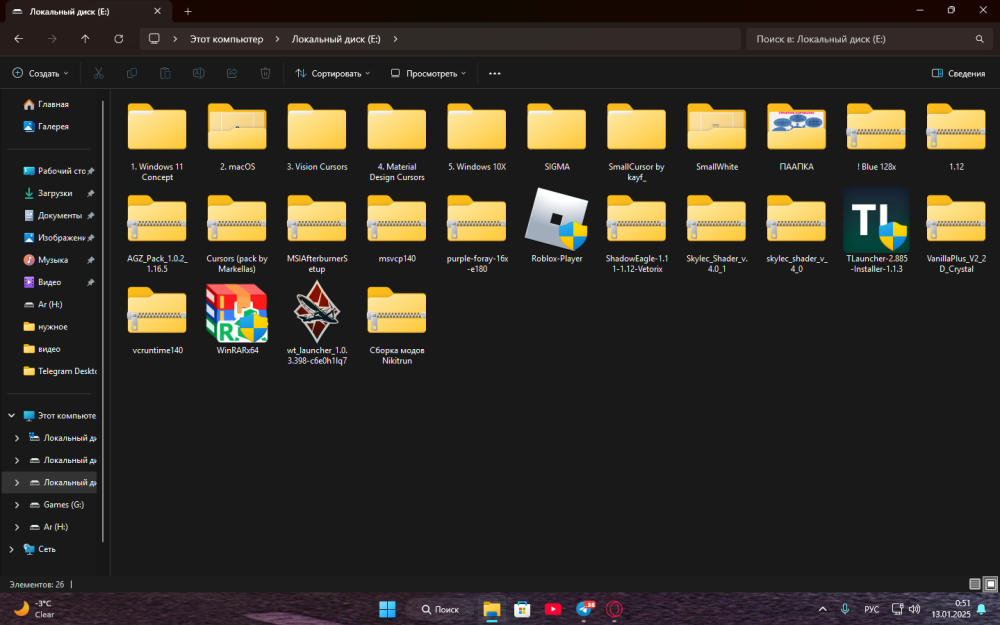Select the ! Blue 128x zip archive

click(x=876, y=128)
